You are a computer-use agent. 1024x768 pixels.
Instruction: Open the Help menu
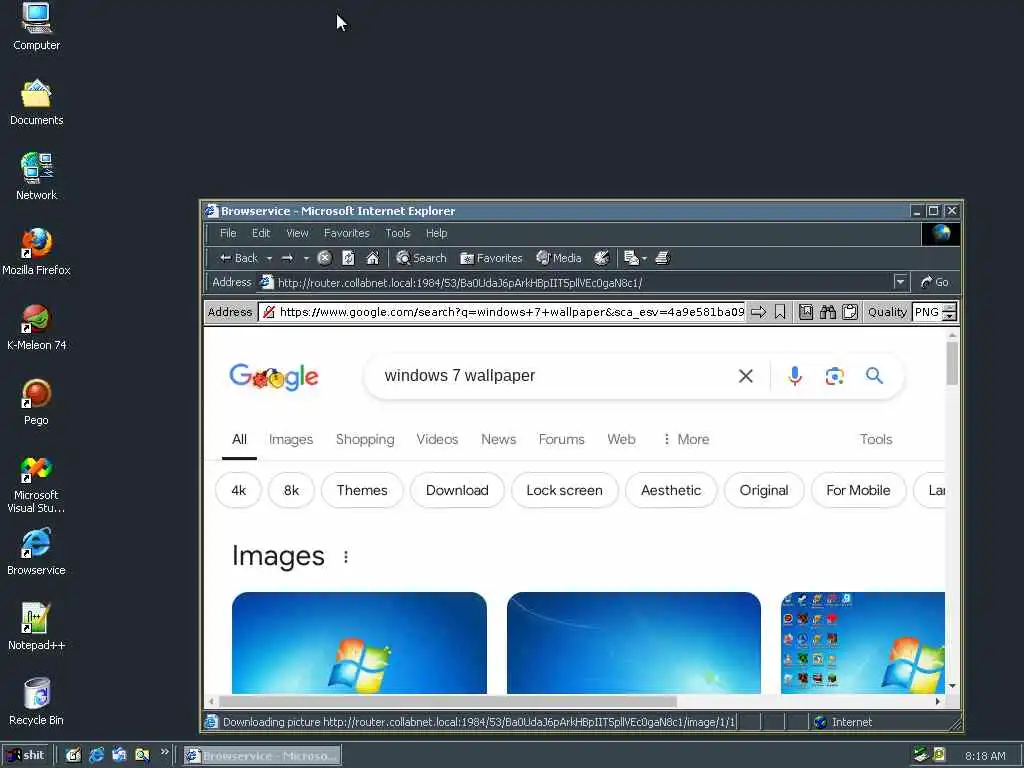pyautogui.click(x=436, y=233)
